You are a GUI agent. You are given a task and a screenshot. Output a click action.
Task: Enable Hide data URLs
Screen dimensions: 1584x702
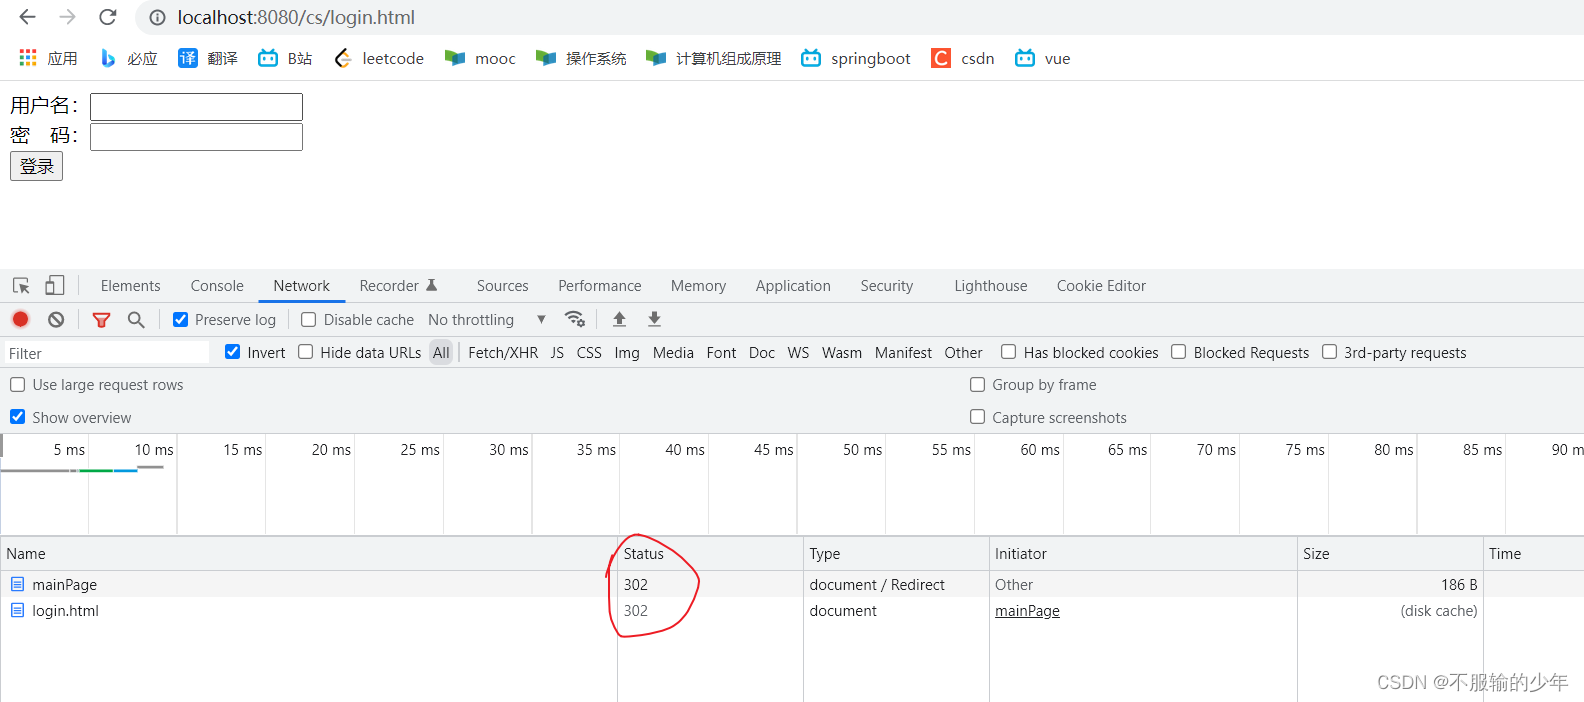coord(306,352)
